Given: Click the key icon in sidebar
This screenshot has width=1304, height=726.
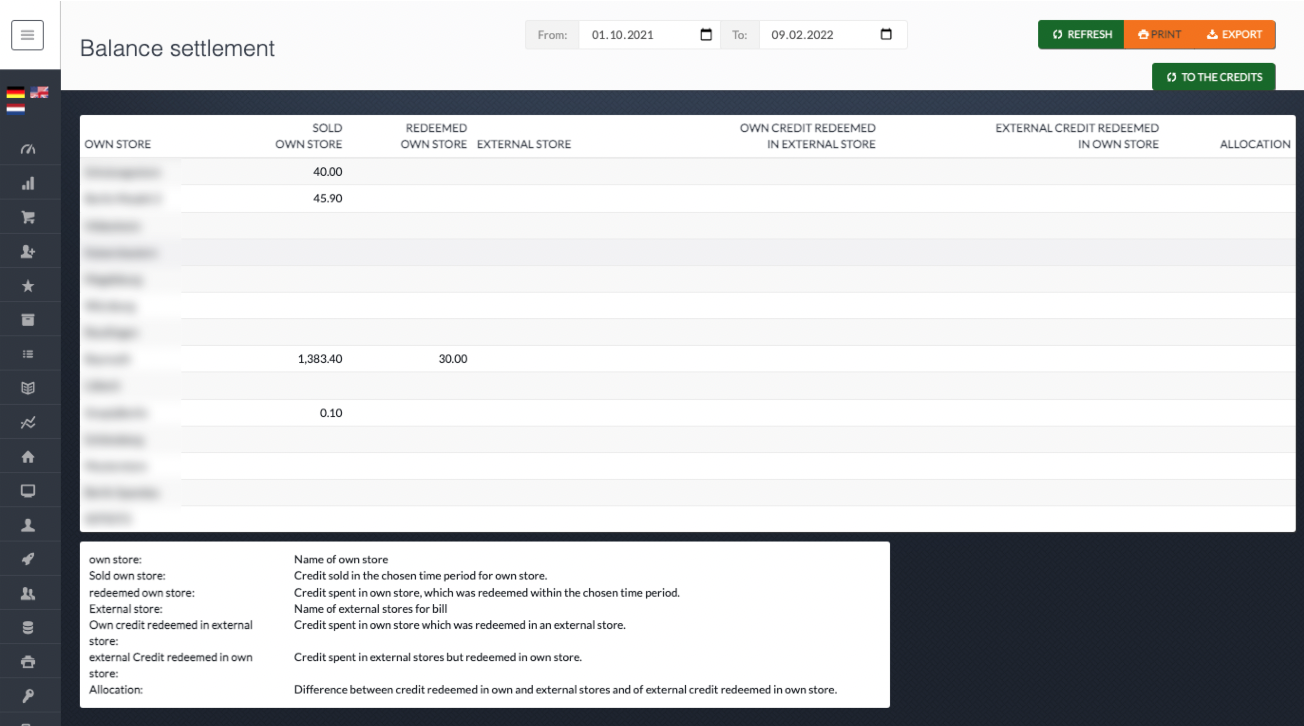Looking at the screenshot, I should click(29, 694).
